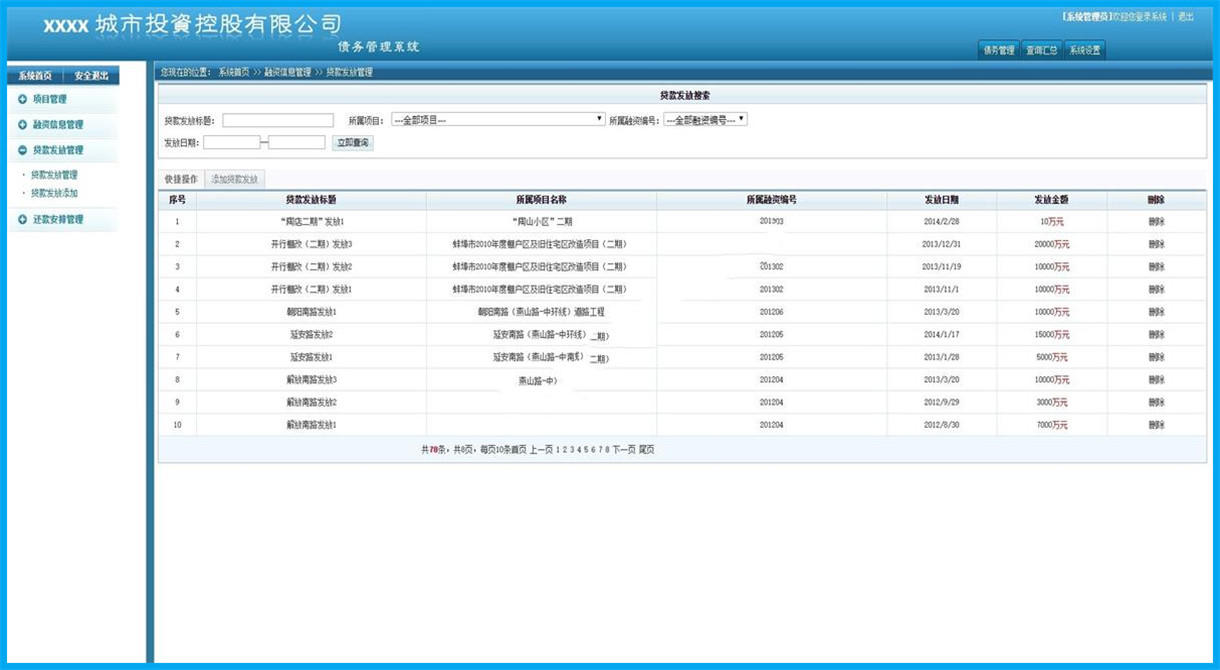
Task: Go to 下一页 in pagination
Action: pos(624,450)
